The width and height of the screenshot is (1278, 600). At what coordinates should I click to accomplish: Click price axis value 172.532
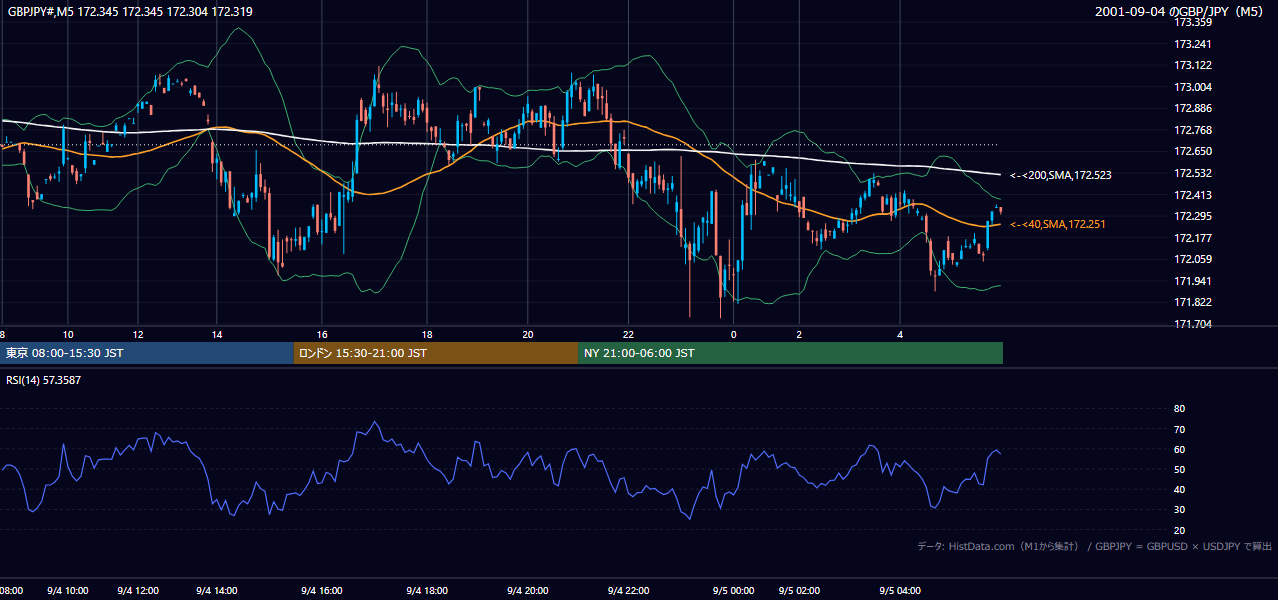(1193, 173)
